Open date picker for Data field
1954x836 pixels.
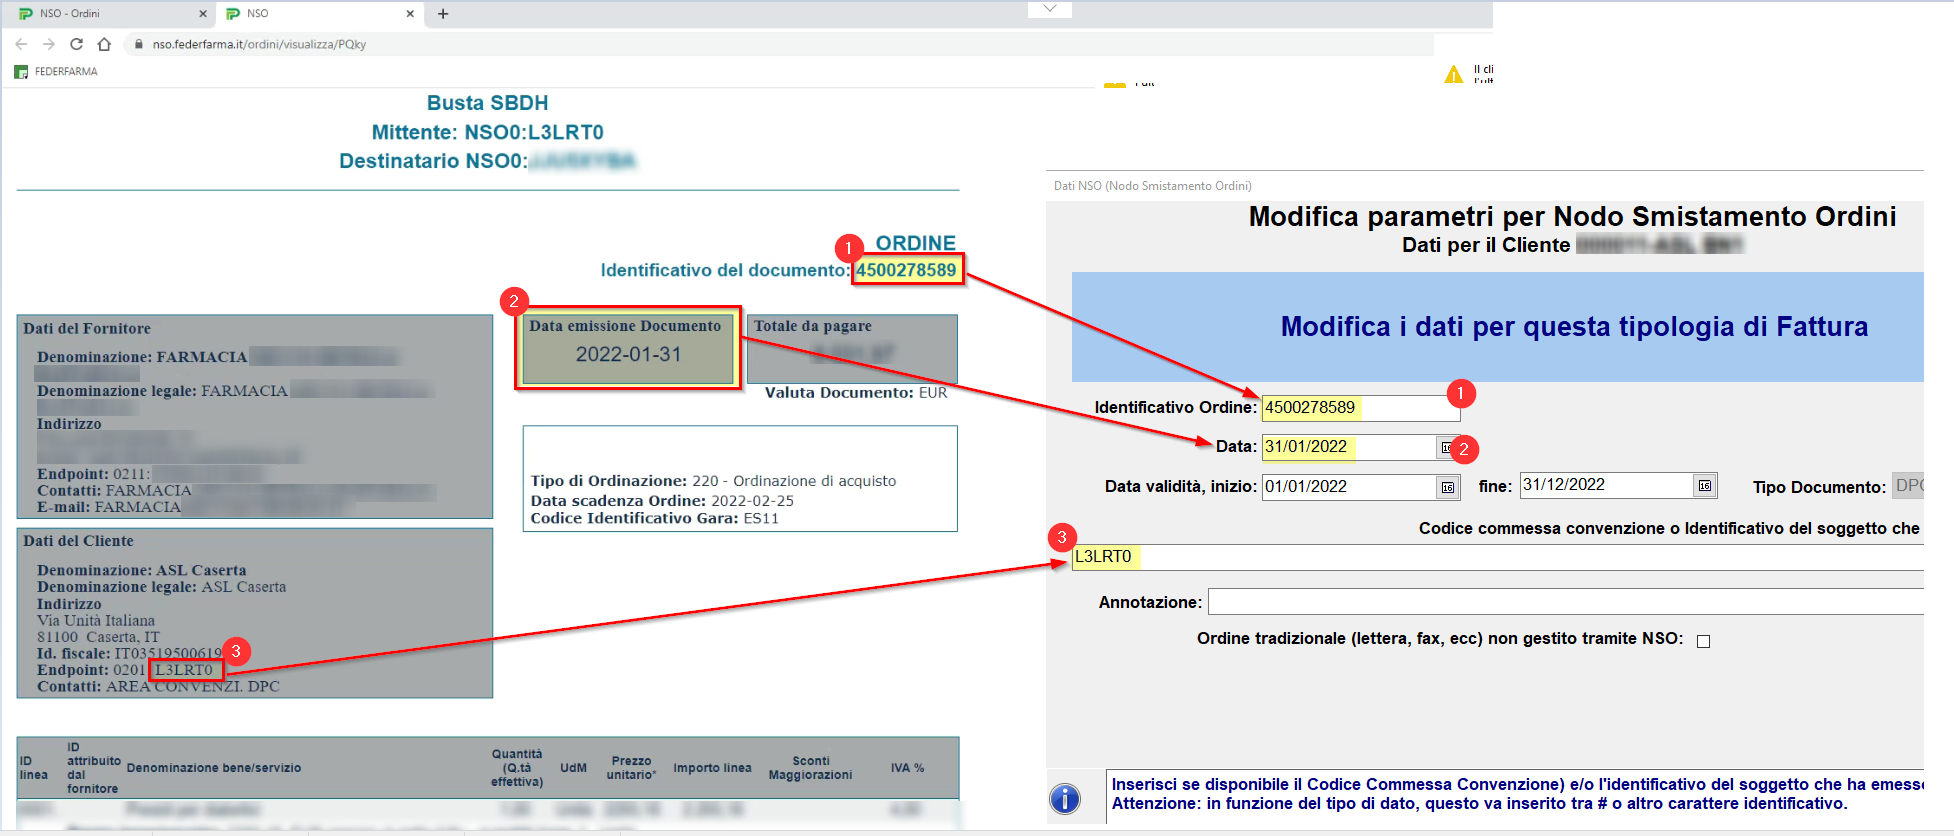pyautogui.click(x=1445, y=448)
